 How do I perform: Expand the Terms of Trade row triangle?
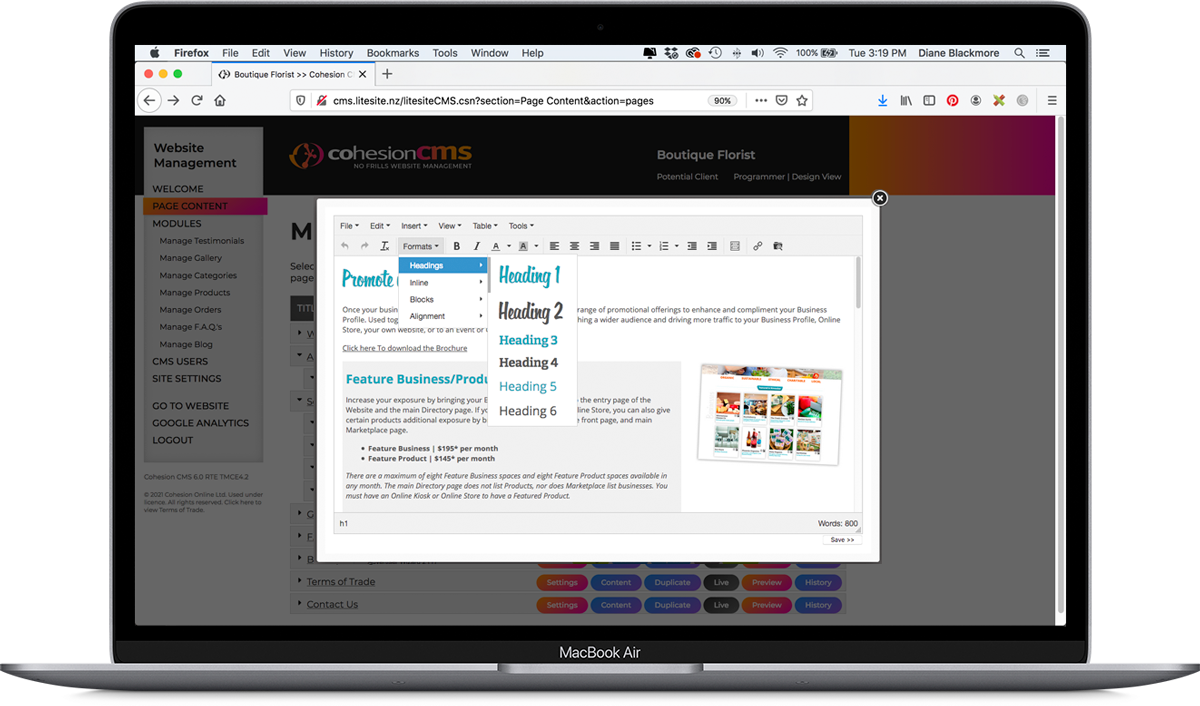point(299,582)
